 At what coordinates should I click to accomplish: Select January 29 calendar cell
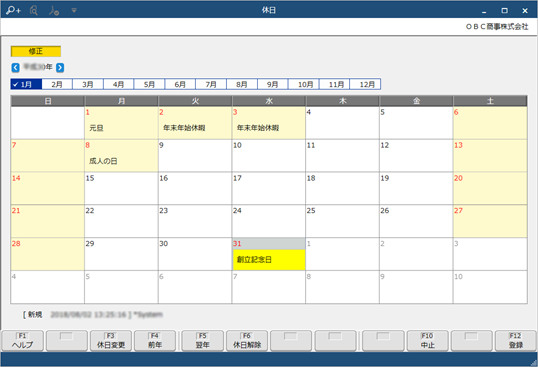point(121,254)
